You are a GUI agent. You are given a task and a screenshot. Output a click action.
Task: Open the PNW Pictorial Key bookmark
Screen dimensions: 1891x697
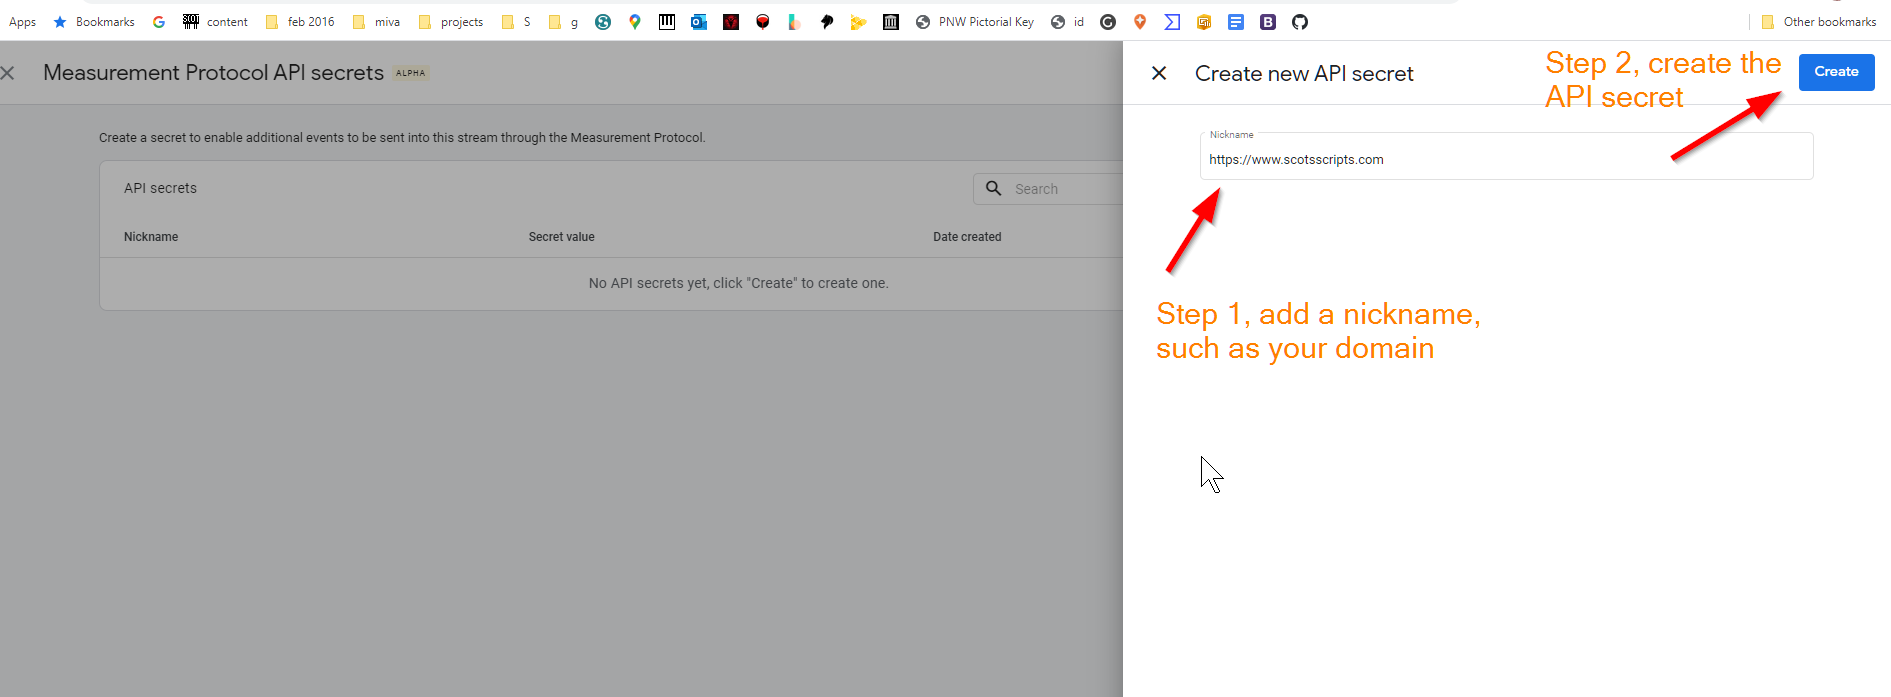tap(975, 22)
